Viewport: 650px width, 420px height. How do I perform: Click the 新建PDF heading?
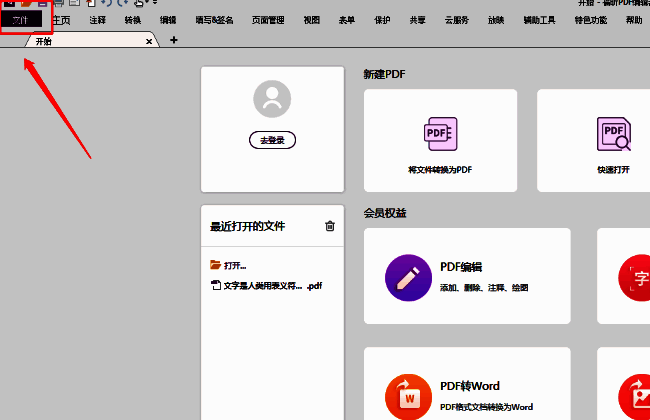(x=384, y=74)
